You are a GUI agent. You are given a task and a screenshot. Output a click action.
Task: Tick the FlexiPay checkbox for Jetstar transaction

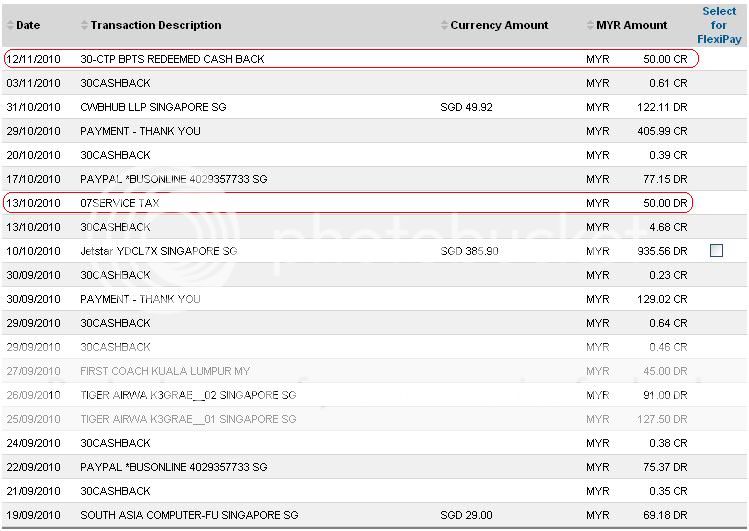[716, 251]
